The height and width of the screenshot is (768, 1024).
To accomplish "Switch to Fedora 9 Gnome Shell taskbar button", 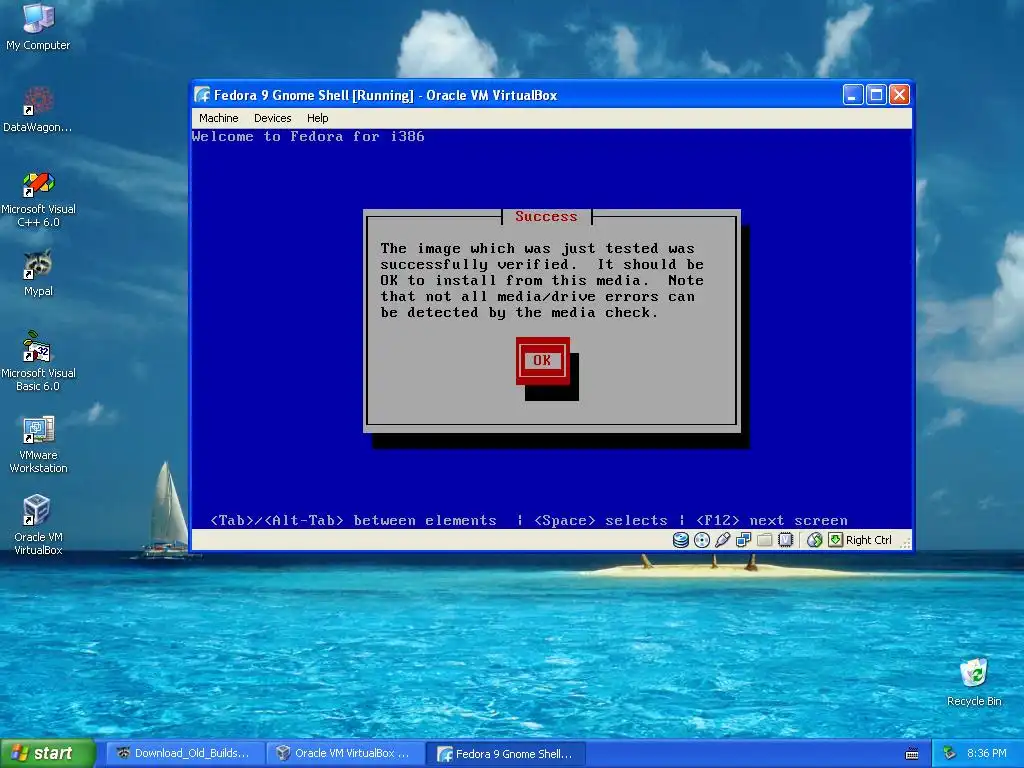I will pyautogui.click(x=505, y=754).
